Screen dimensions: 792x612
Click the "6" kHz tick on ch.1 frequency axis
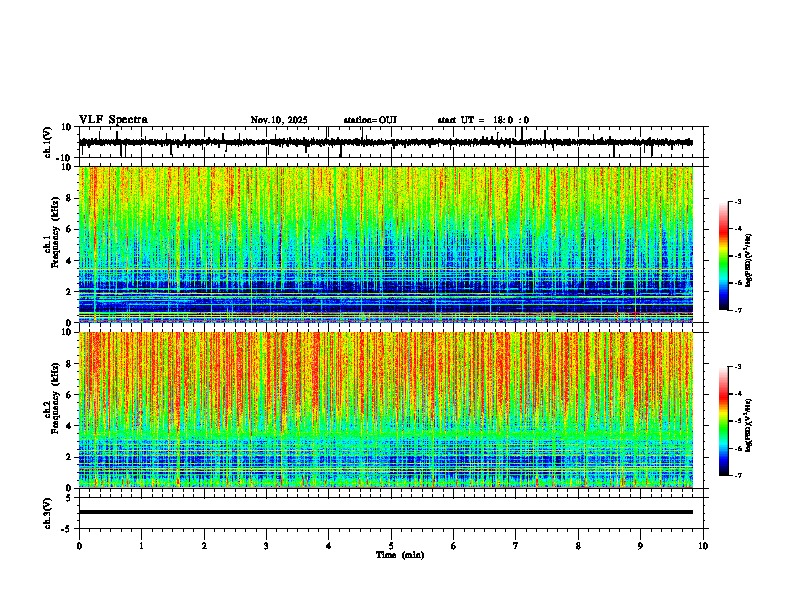(69, 230)
